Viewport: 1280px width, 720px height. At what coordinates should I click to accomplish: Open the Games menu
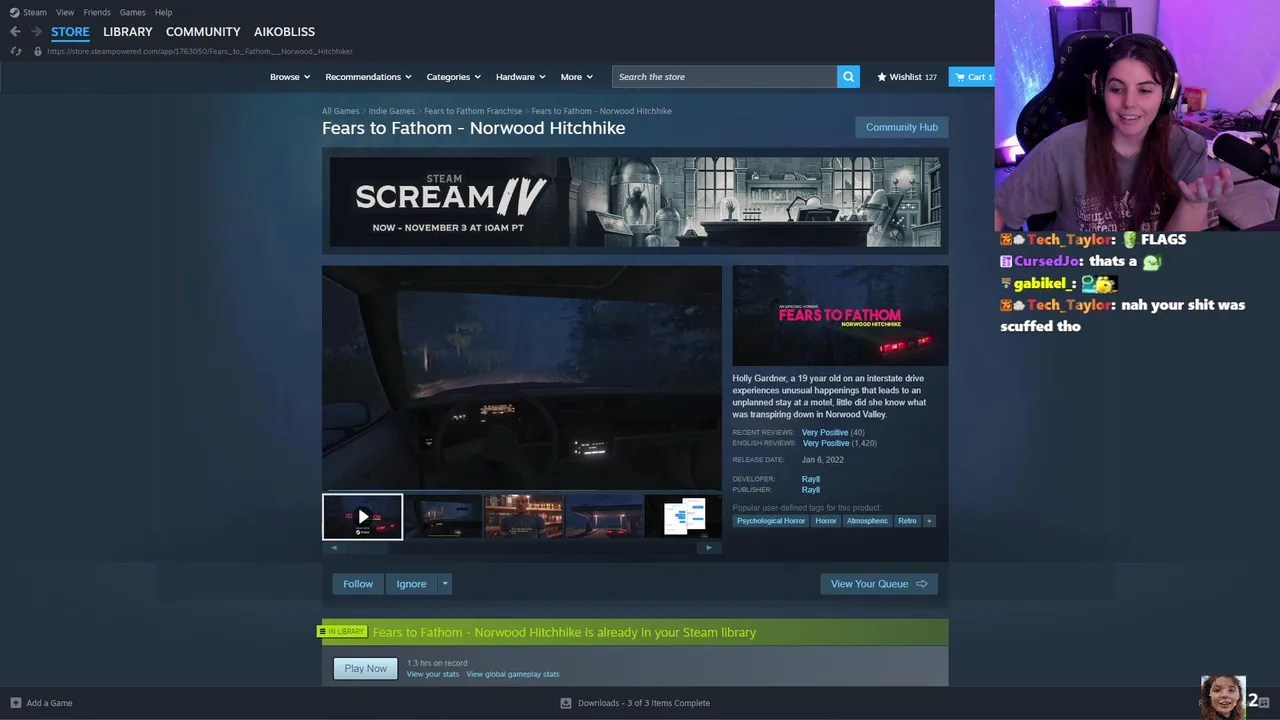(x=132, y=12)
